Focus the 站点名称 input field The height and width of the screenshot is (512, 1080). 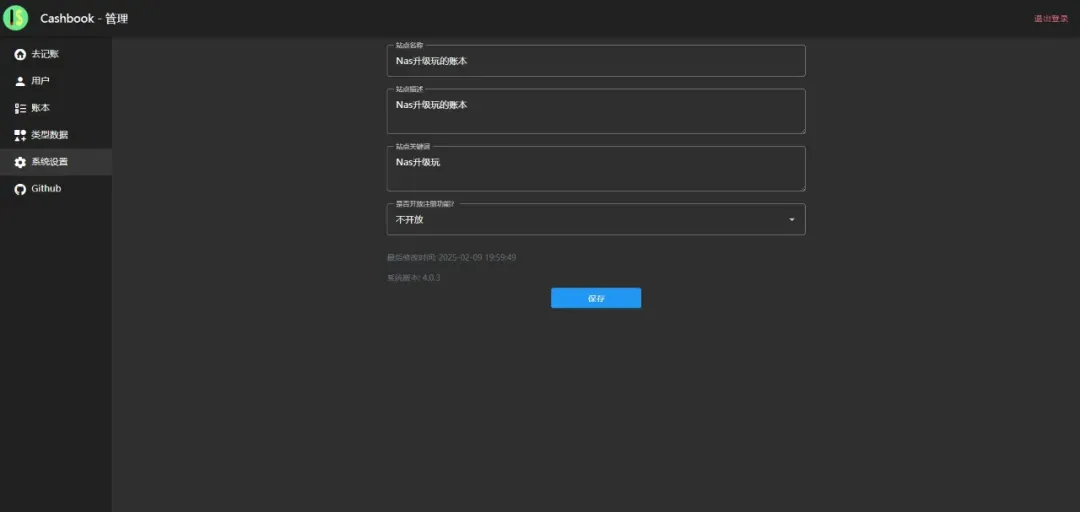coord(595,62)
